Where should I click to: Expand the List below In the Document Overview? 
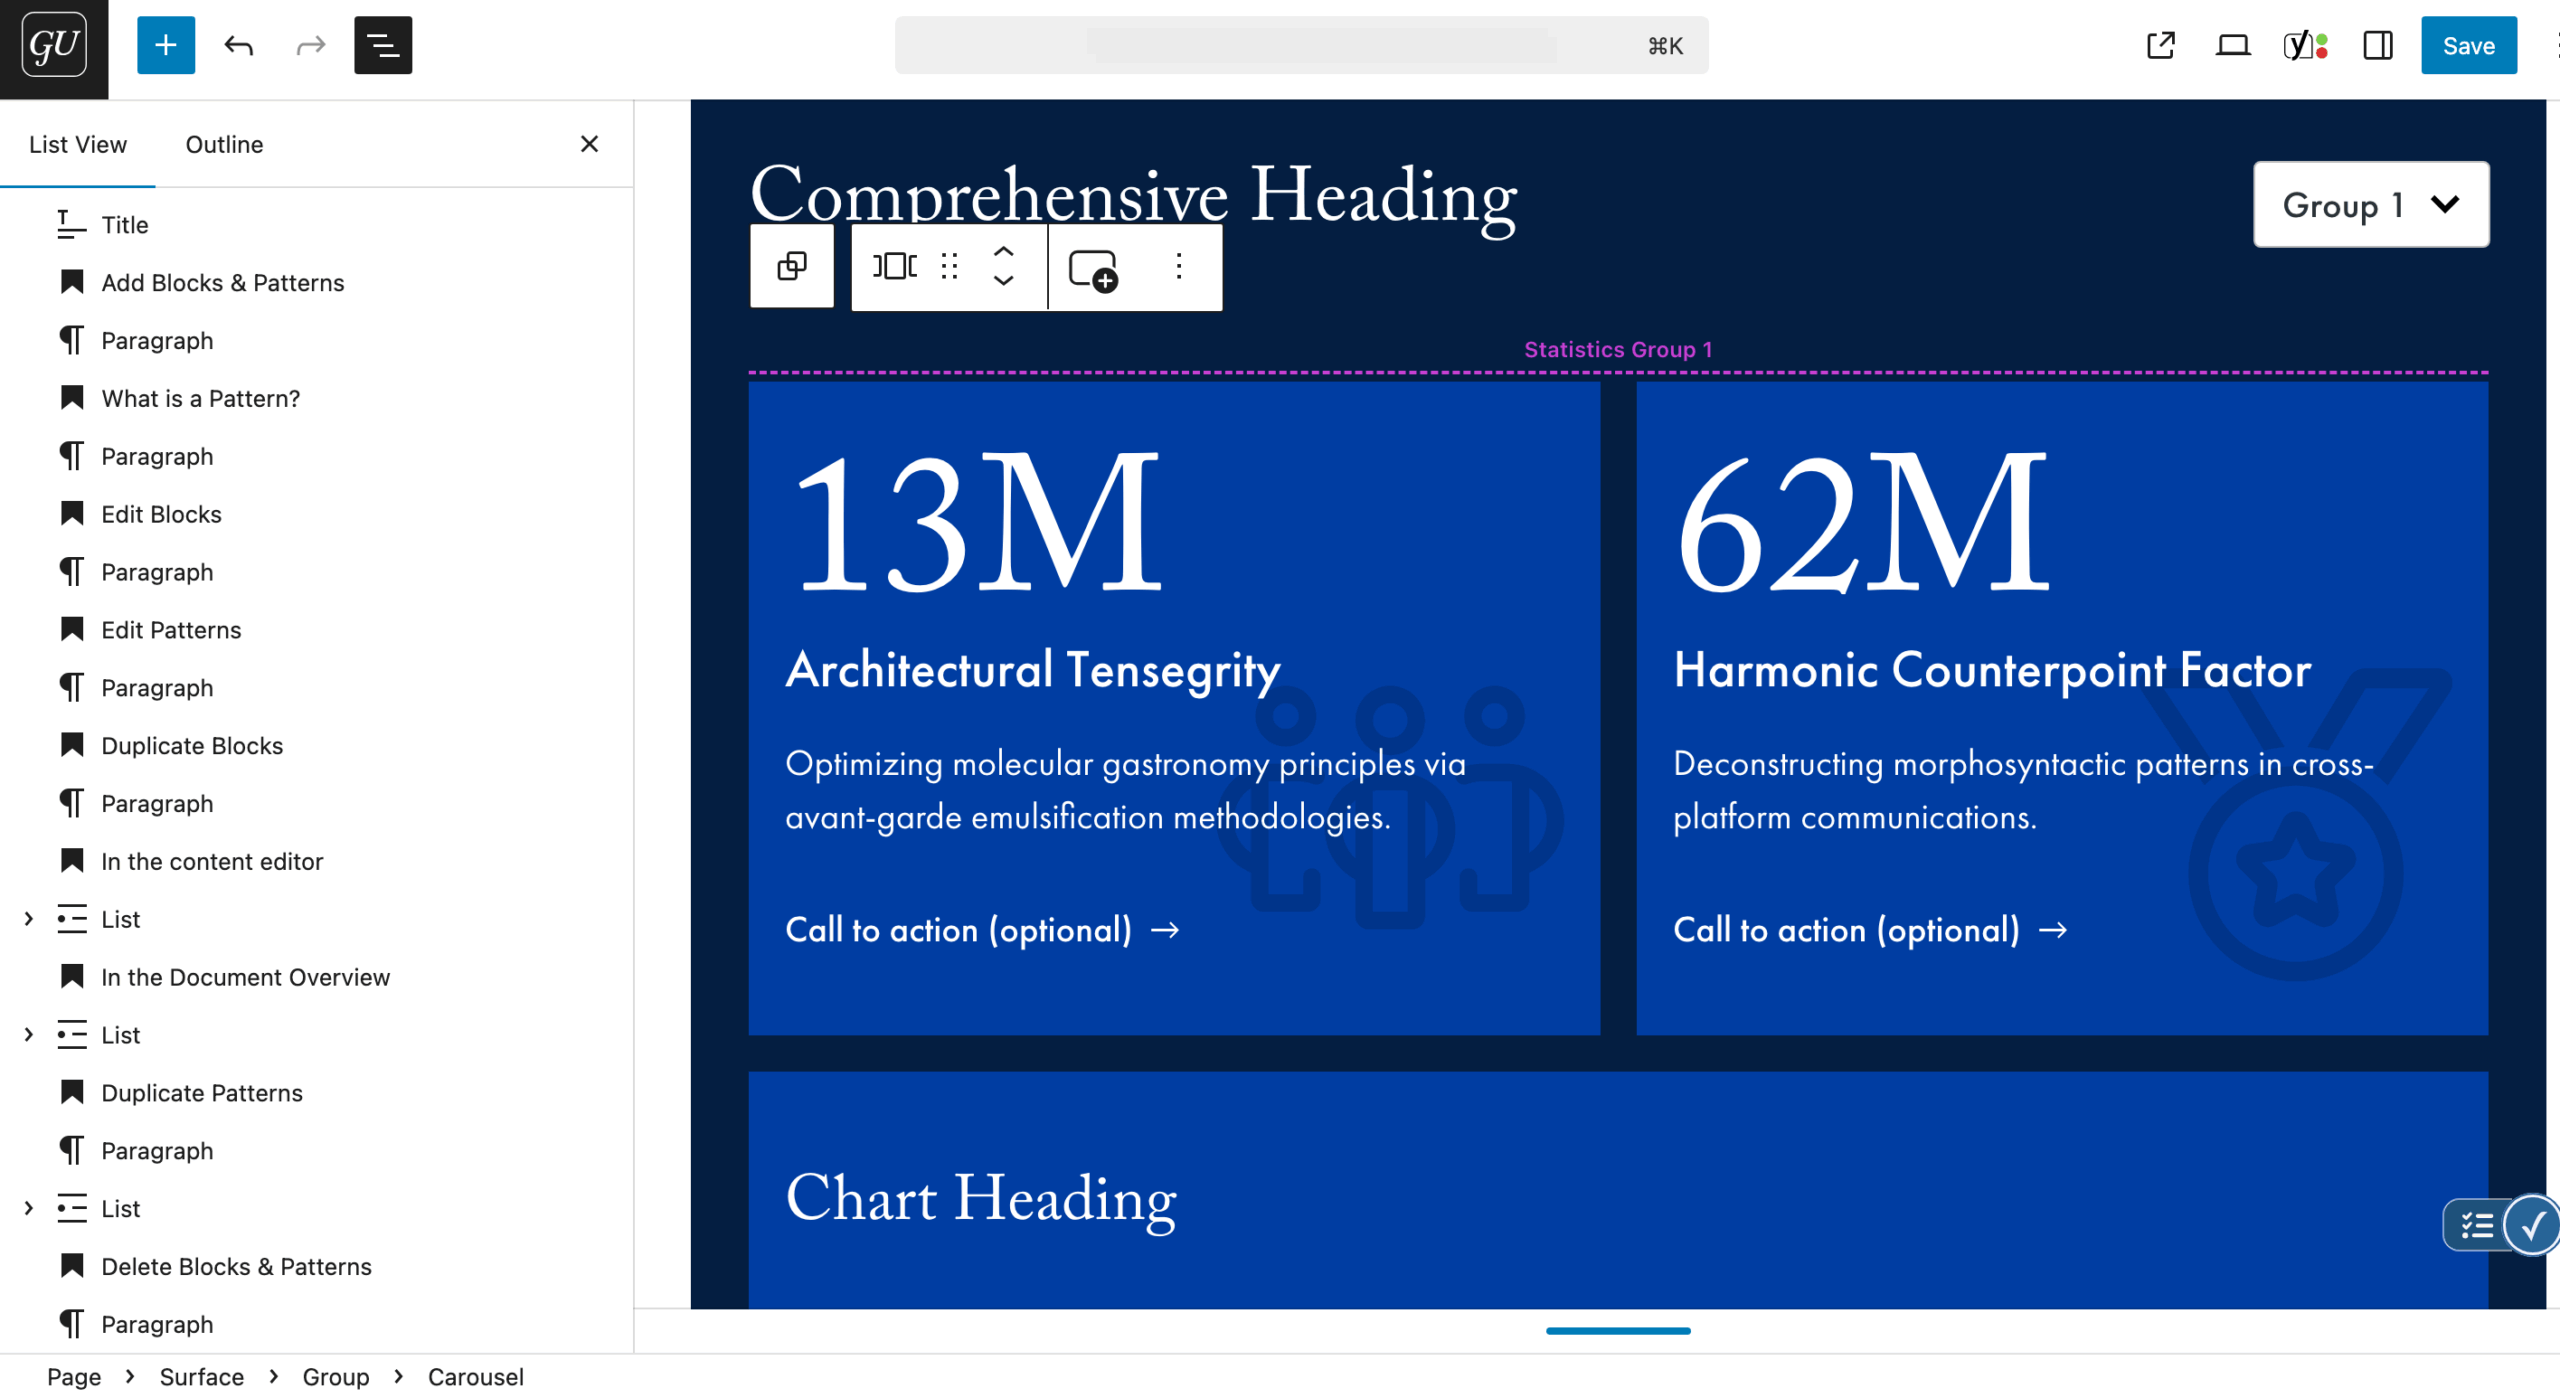(x=28, y=1035)
